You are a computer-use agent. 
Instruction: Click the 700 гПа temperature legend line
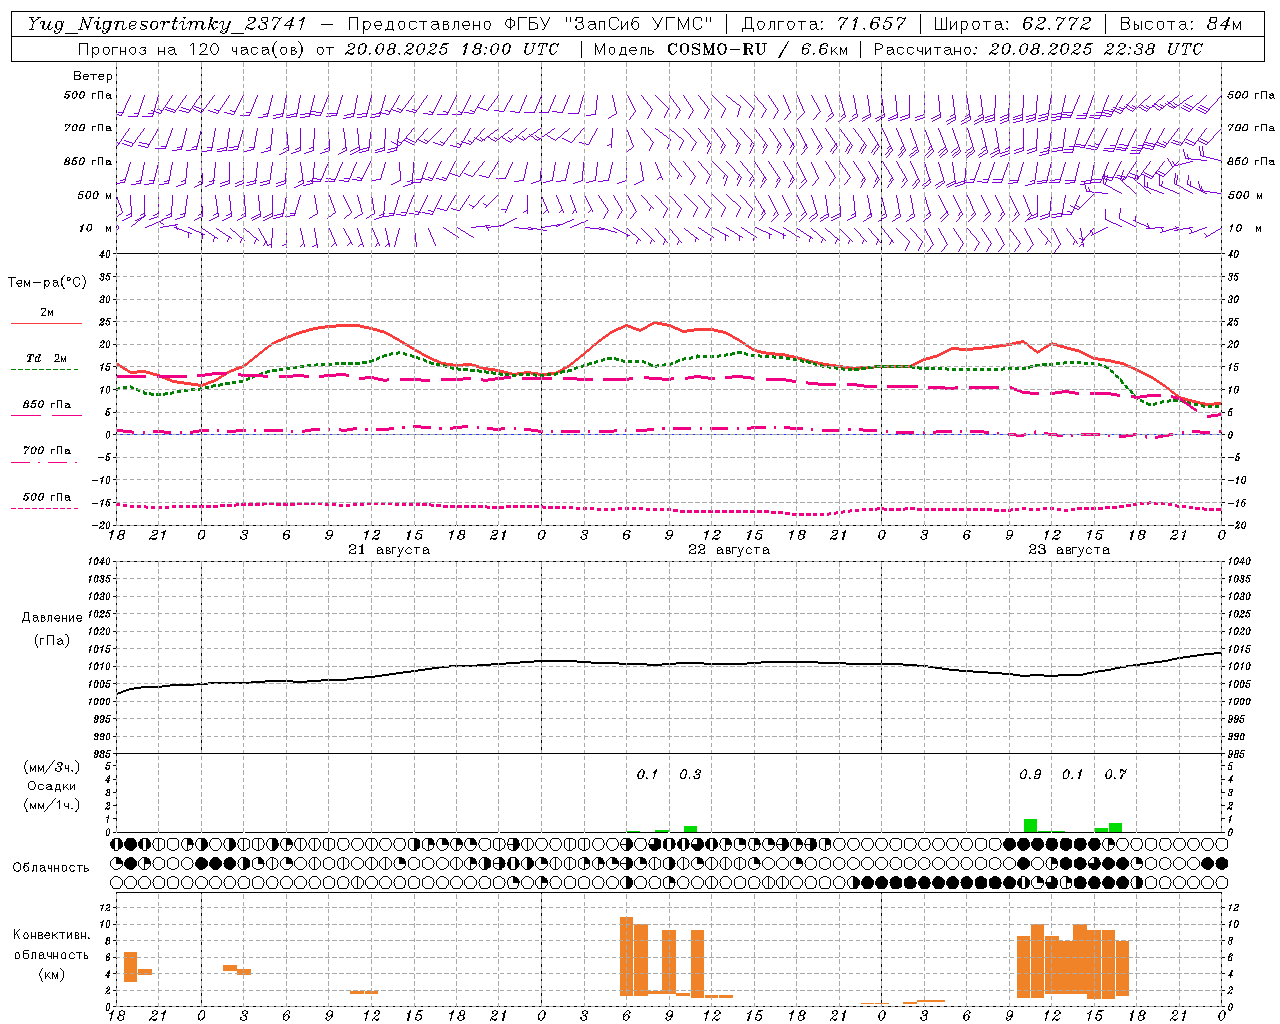tap(46, 461)
